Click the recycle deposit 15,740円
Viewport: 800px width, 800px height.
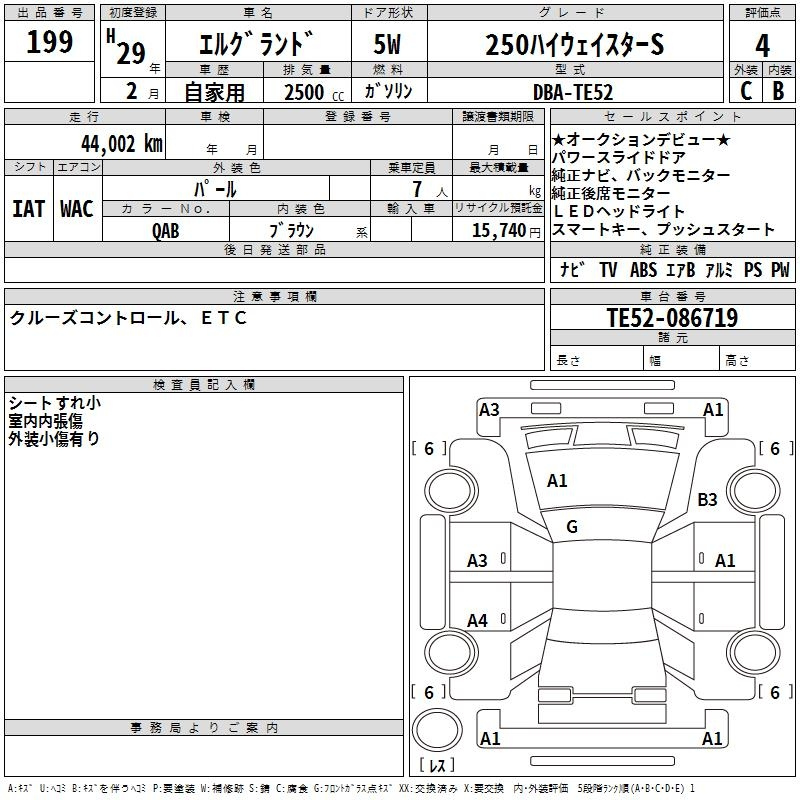pyautogui.click(x=506, y=231)
